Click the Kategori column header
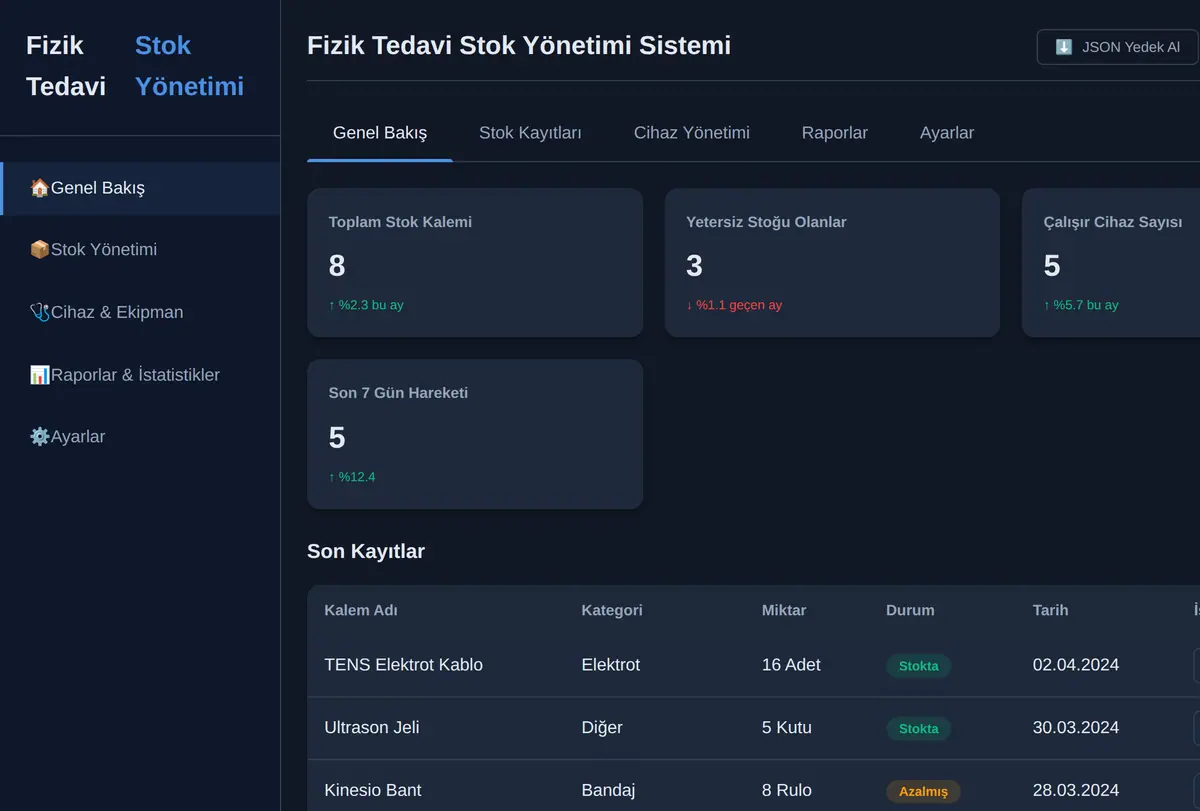Screen dimensions: 1200x811 [612, 610]
